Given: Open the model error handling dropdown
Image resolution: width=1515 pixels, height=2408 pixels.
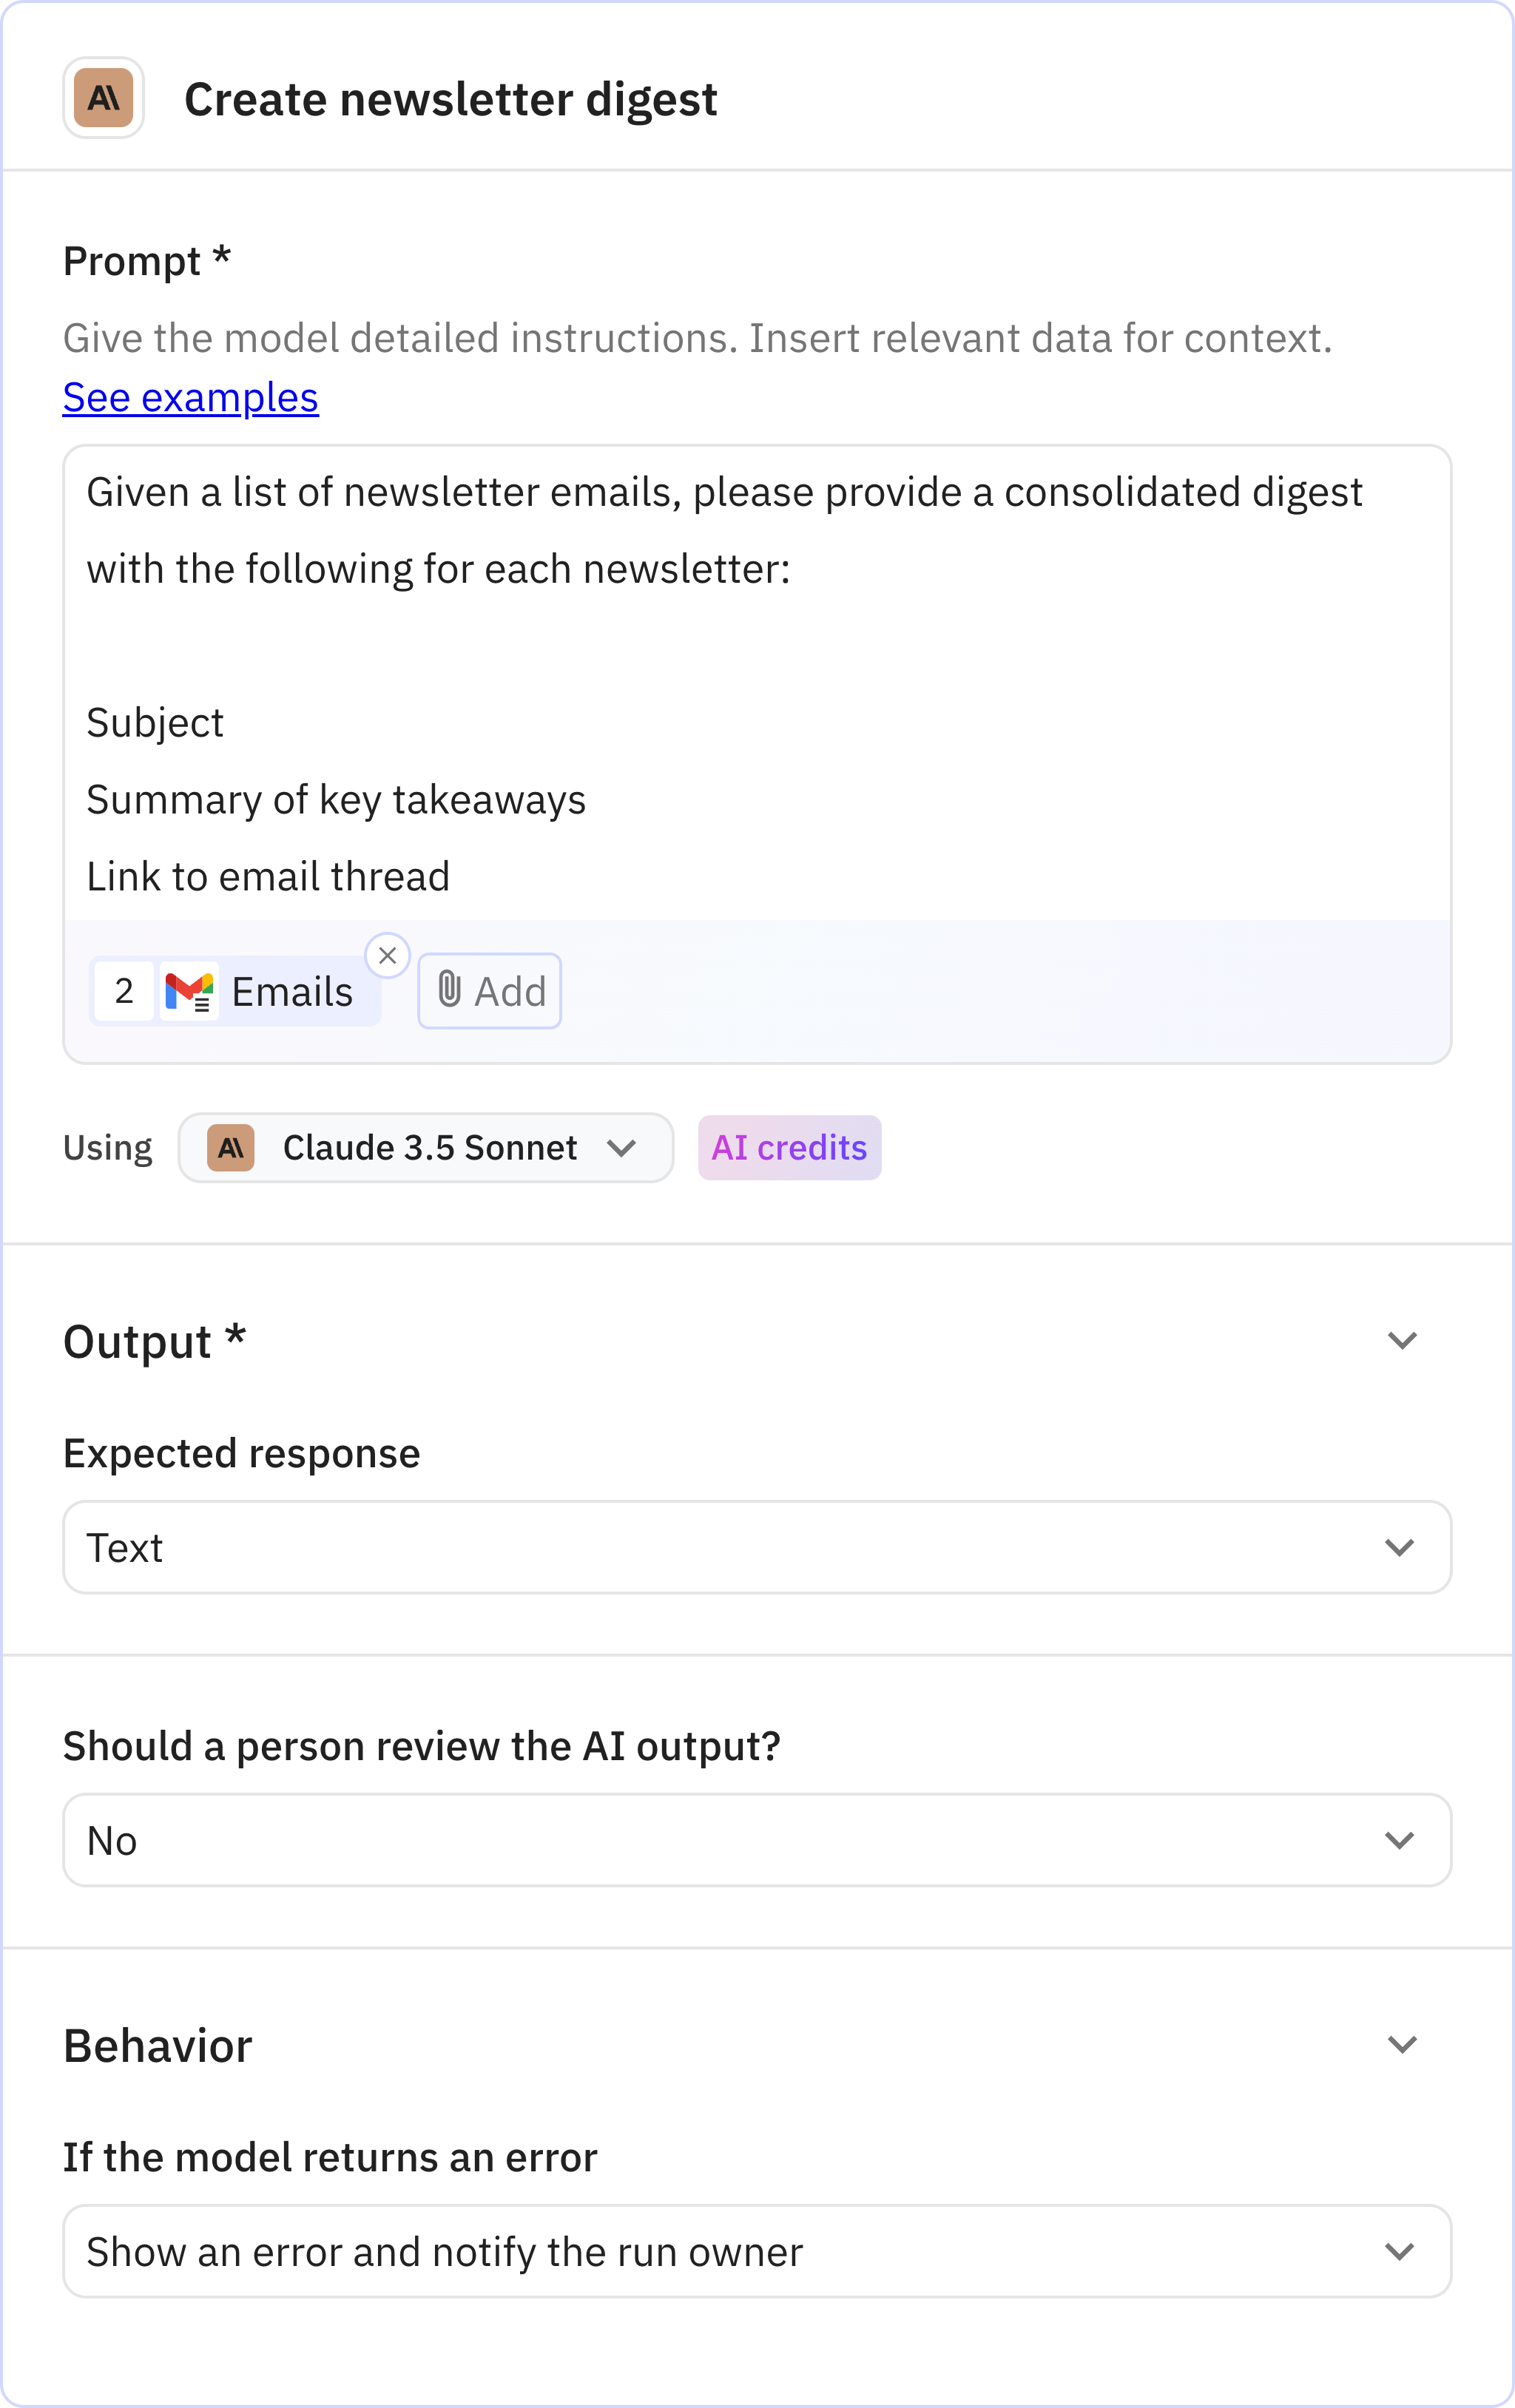Looking at the screenshot, I should [757, 2251].
